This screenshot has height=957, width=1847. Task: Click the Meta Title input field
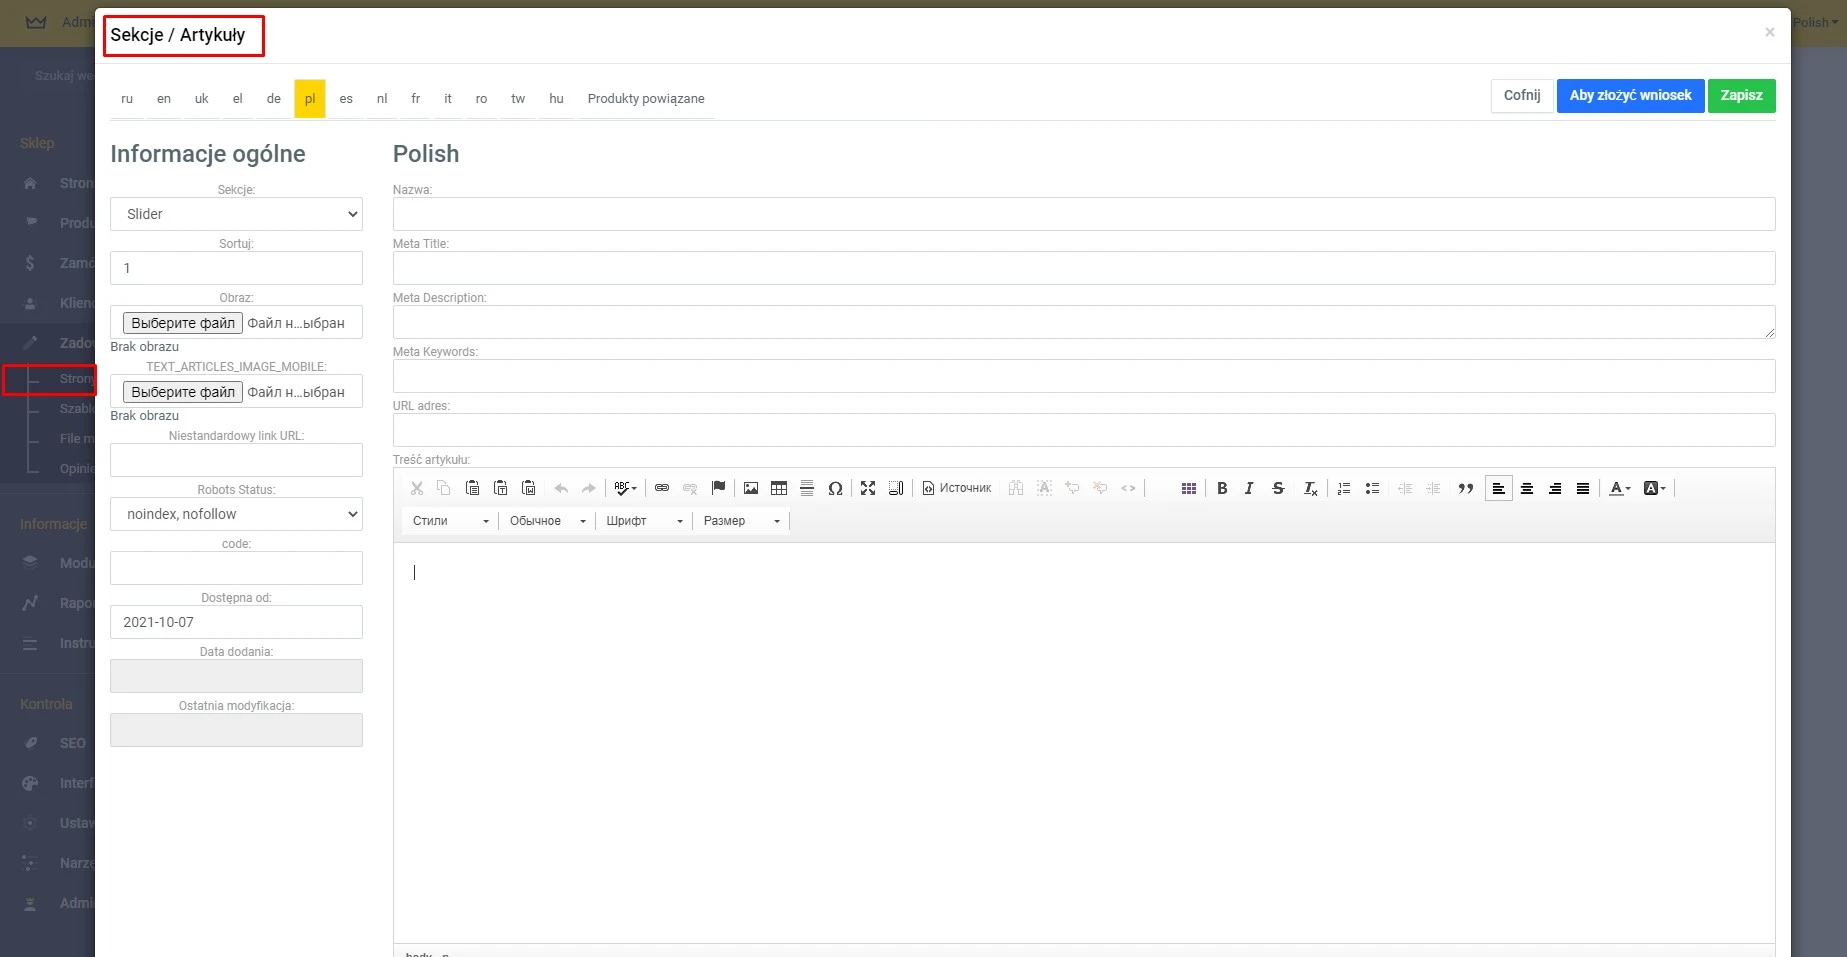1083,267
